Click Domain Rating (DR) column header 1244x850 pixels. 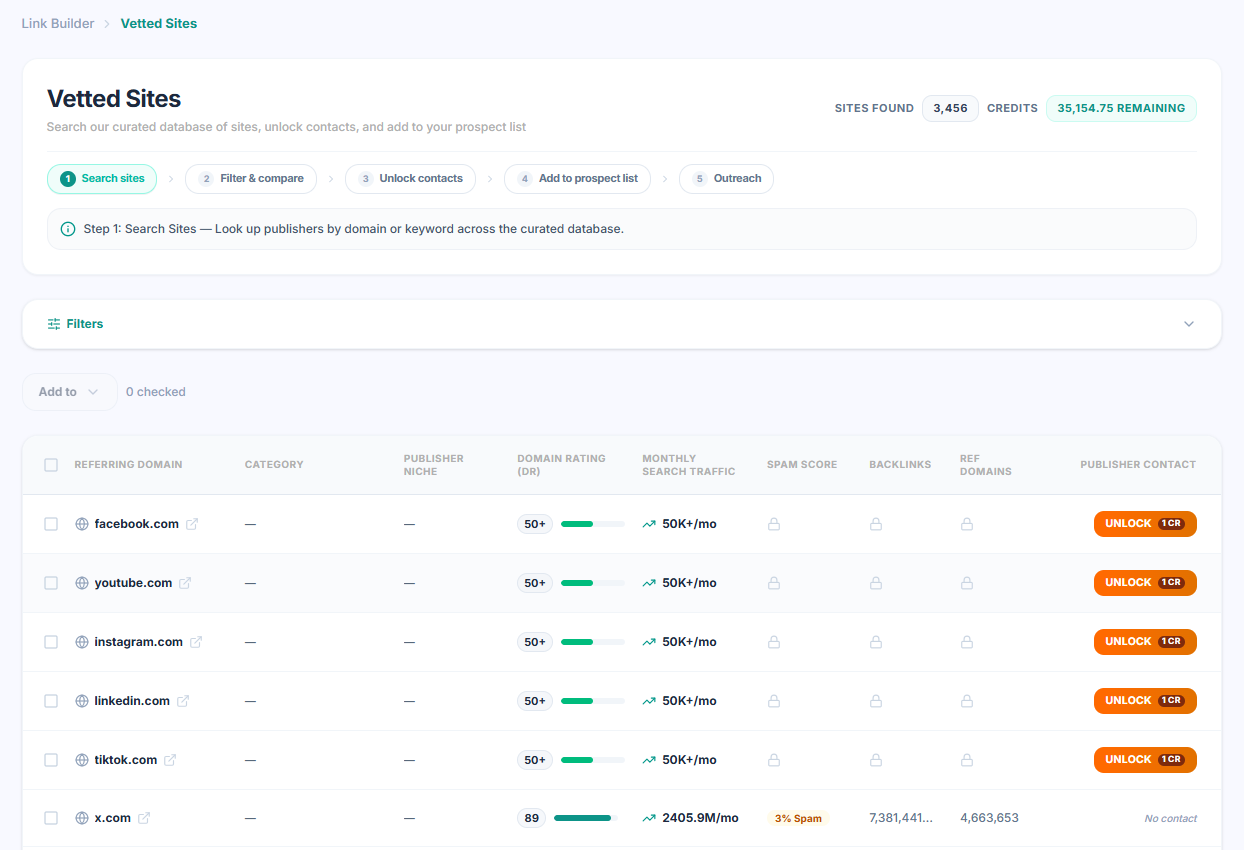tap(561, 465)
